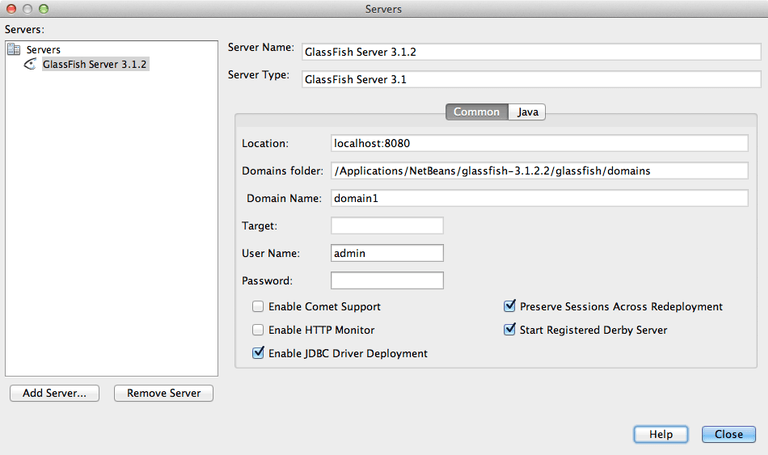Image resolution: width=768 pixels, height=455 pixels.
Task: Click the Servers root node icon
Action: (14, 49)
